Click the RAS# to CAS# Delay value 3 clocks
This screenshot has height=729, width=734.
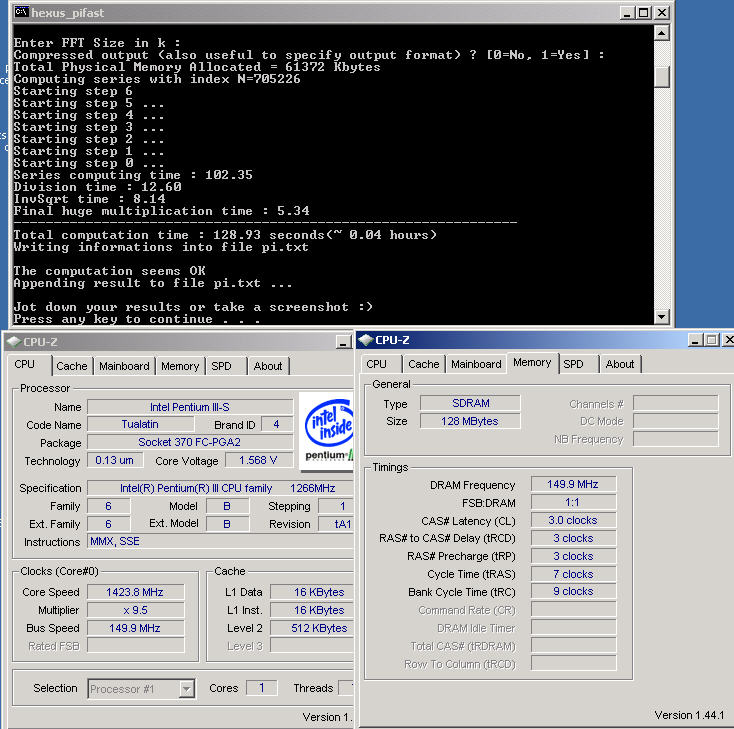[x=573, y=538]
